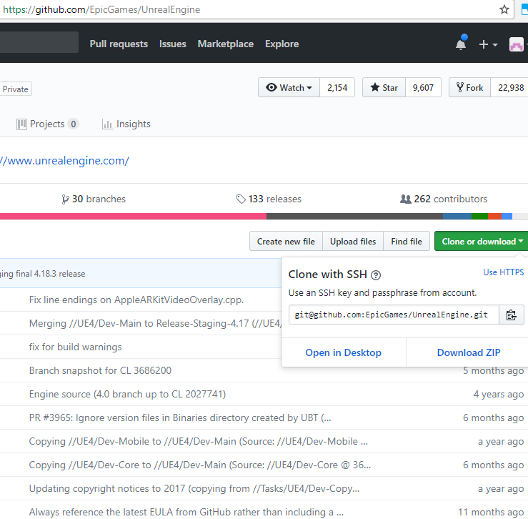
Task: Click Download ZIP
Action: coord(468,353)
